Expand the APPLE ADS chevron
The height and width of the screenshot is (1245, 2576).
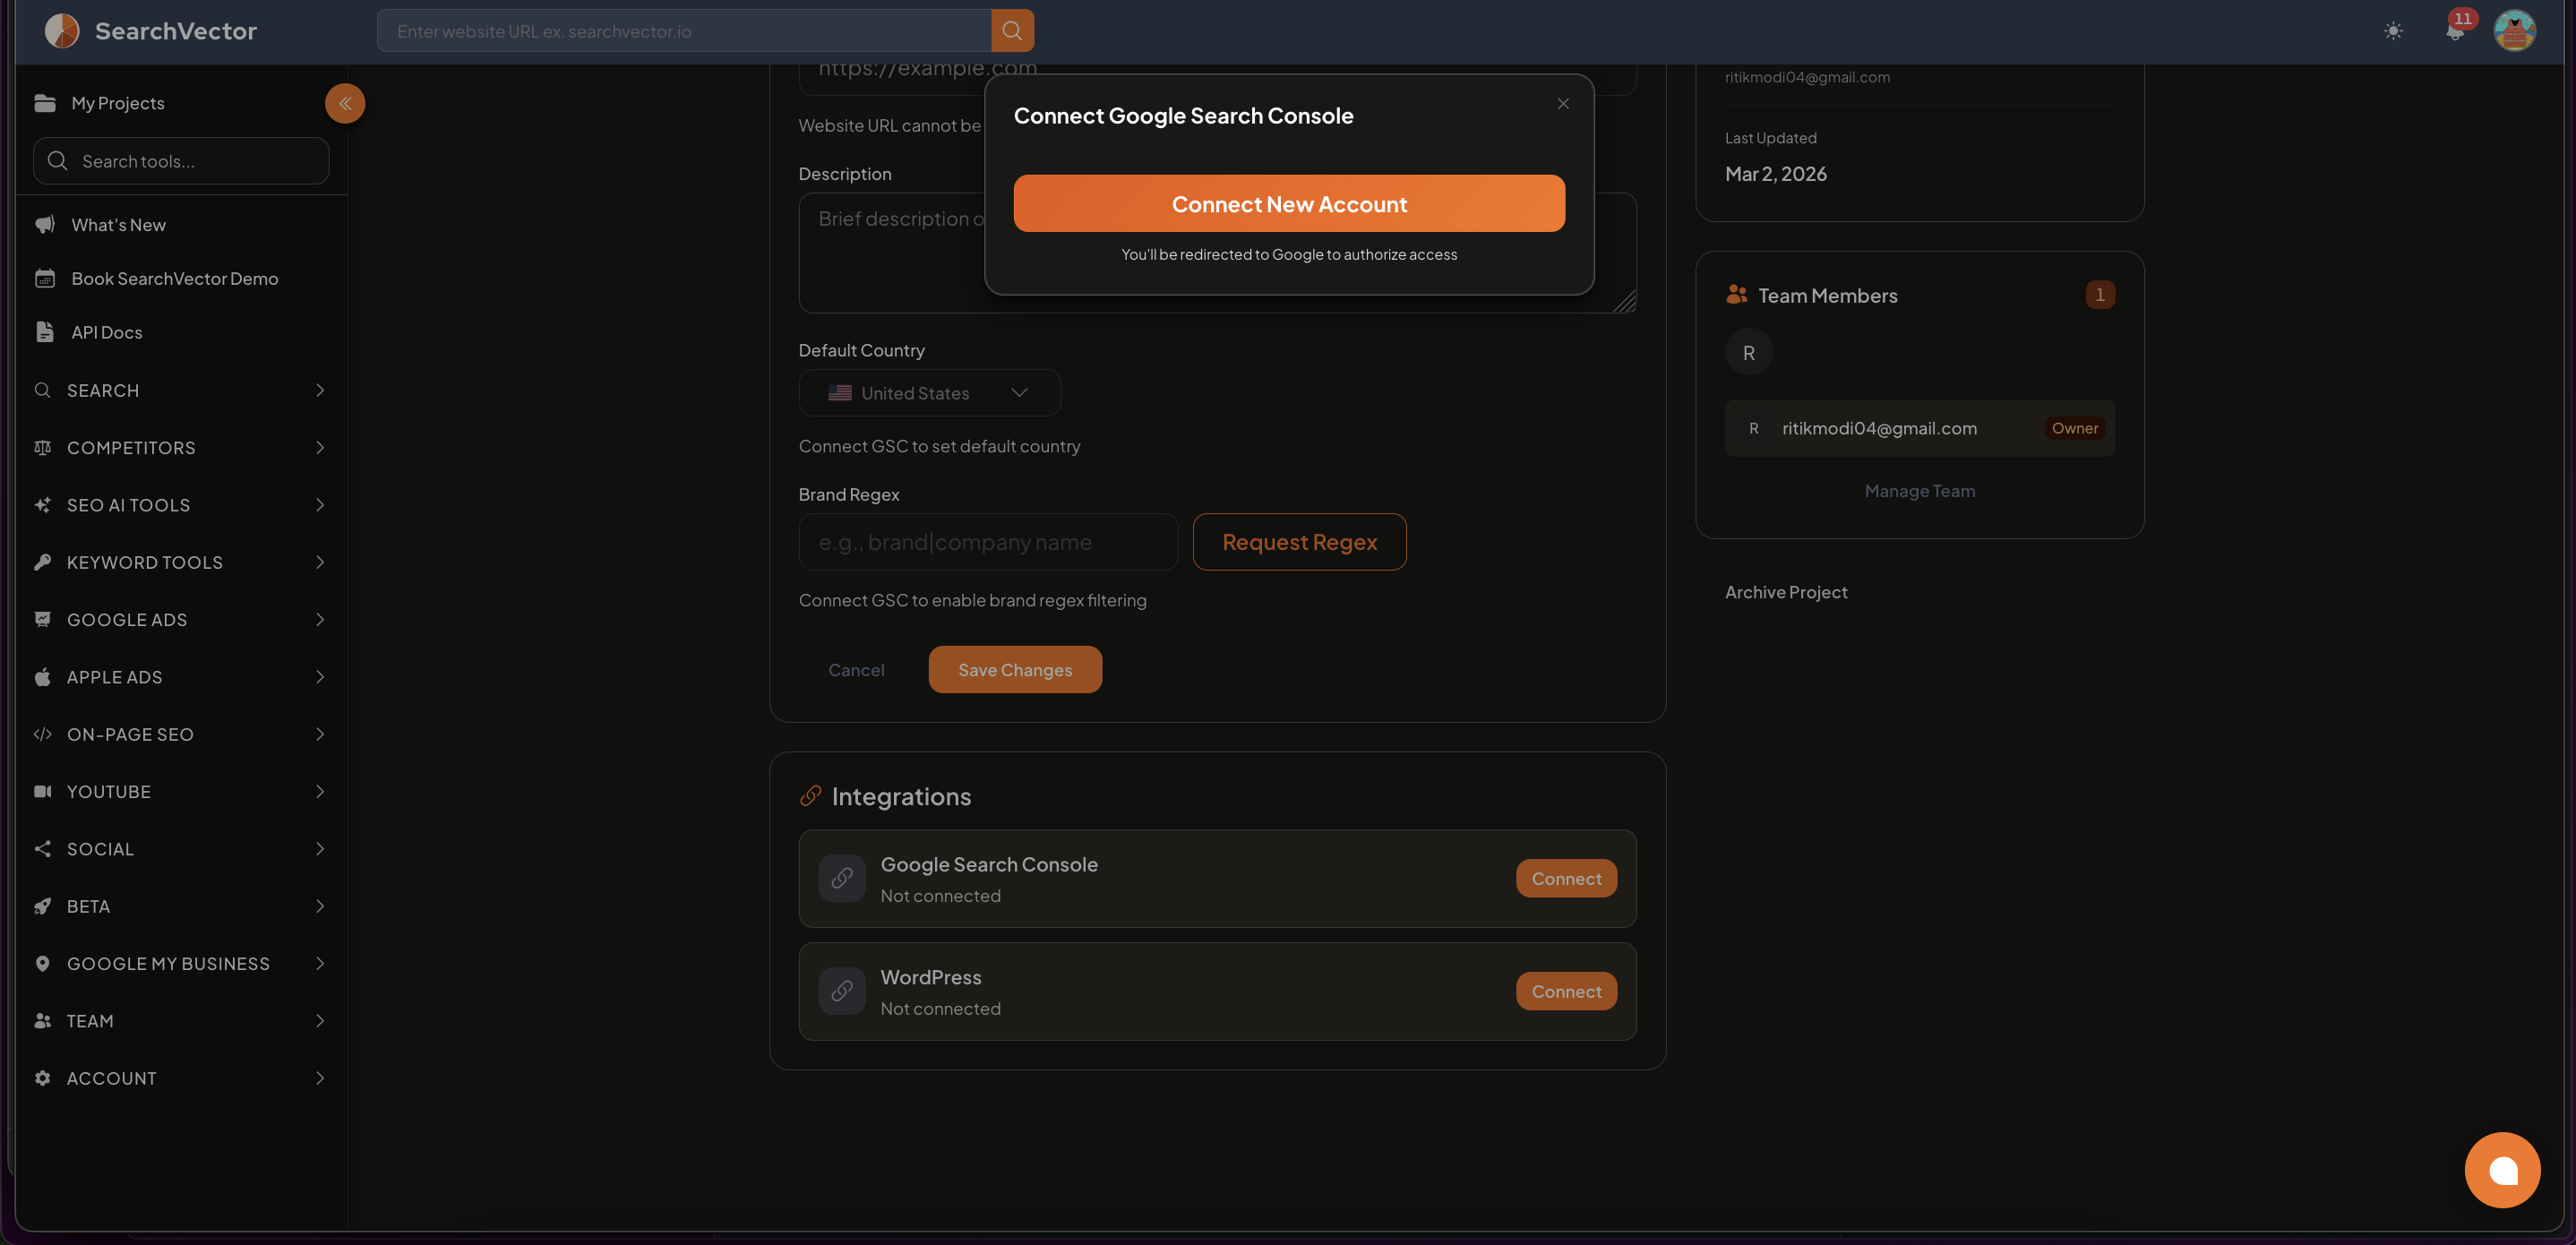click(320, 677)
